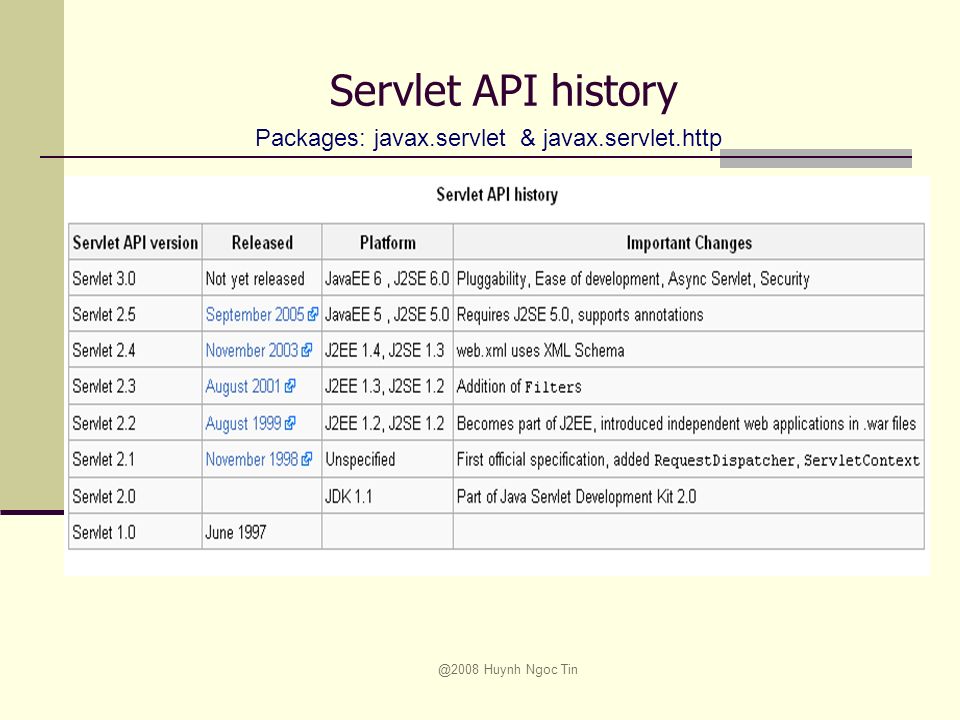Click the '@2008 Huynh Ngoc Tin' footer
Viewport: 960px width, 720px height.
tap(508, 669)
